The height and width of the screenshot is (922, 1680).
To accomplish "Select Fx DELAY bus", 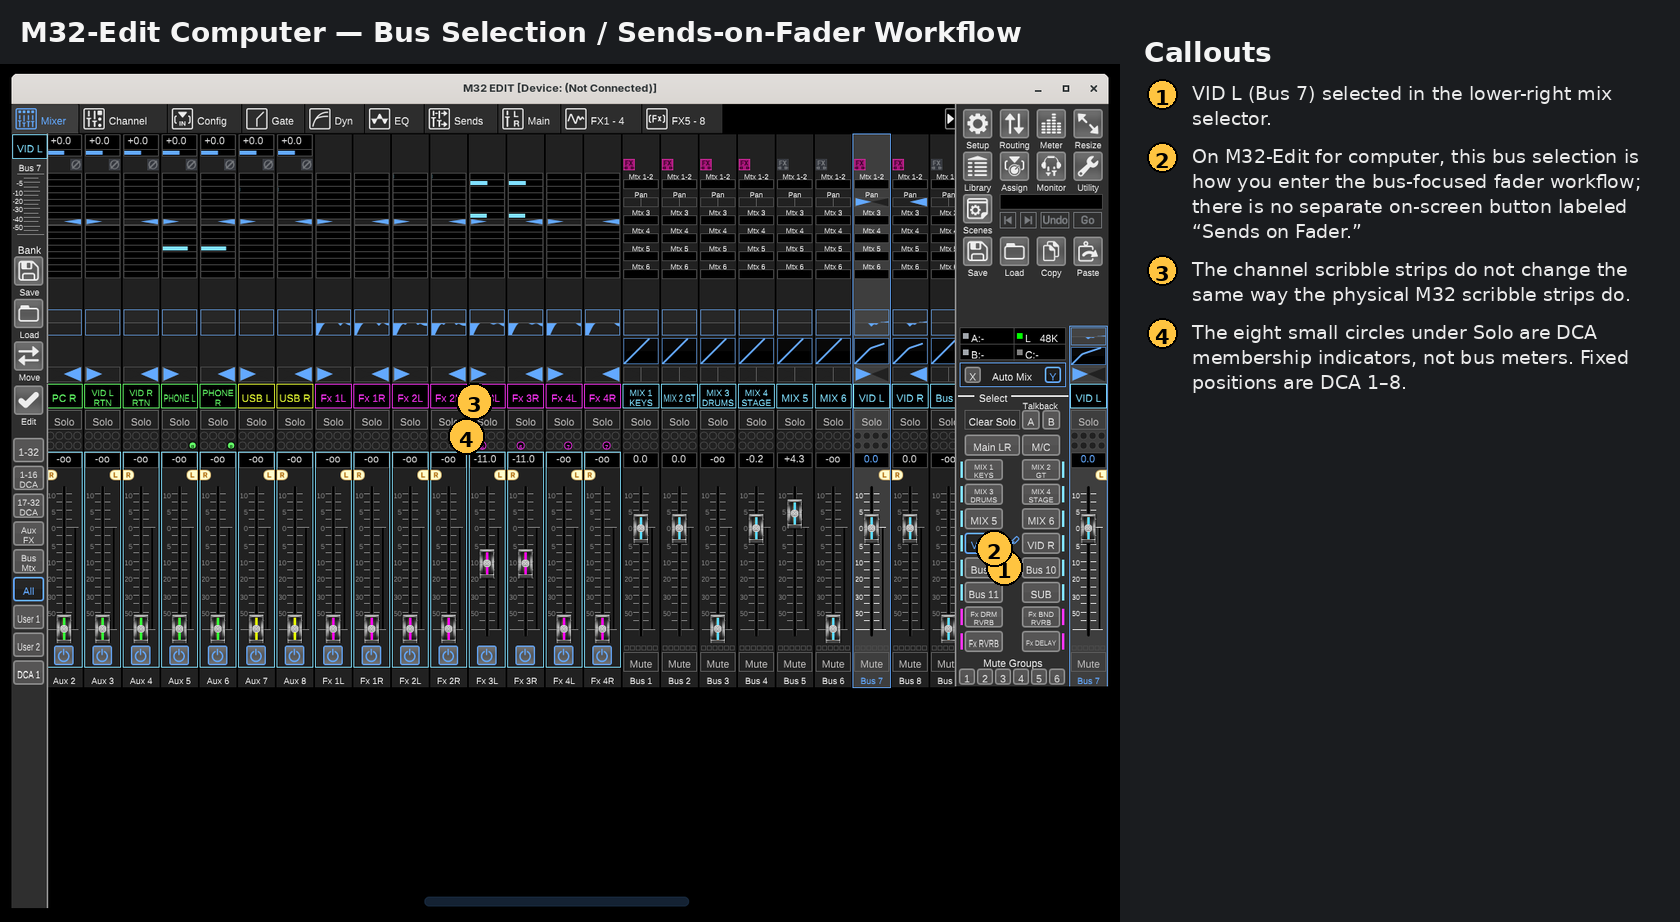I will (x=1041, y=642).
